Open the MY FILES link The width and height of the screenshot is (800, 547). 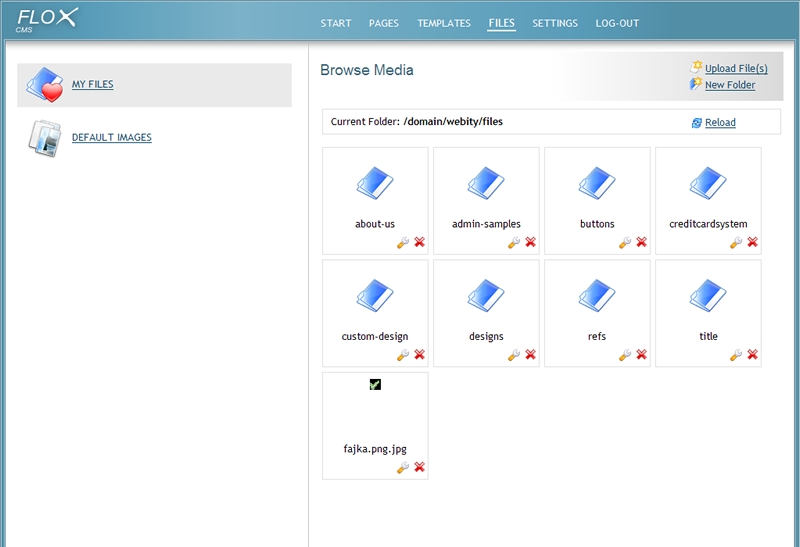pyautogui.click(x=92, y=84)
